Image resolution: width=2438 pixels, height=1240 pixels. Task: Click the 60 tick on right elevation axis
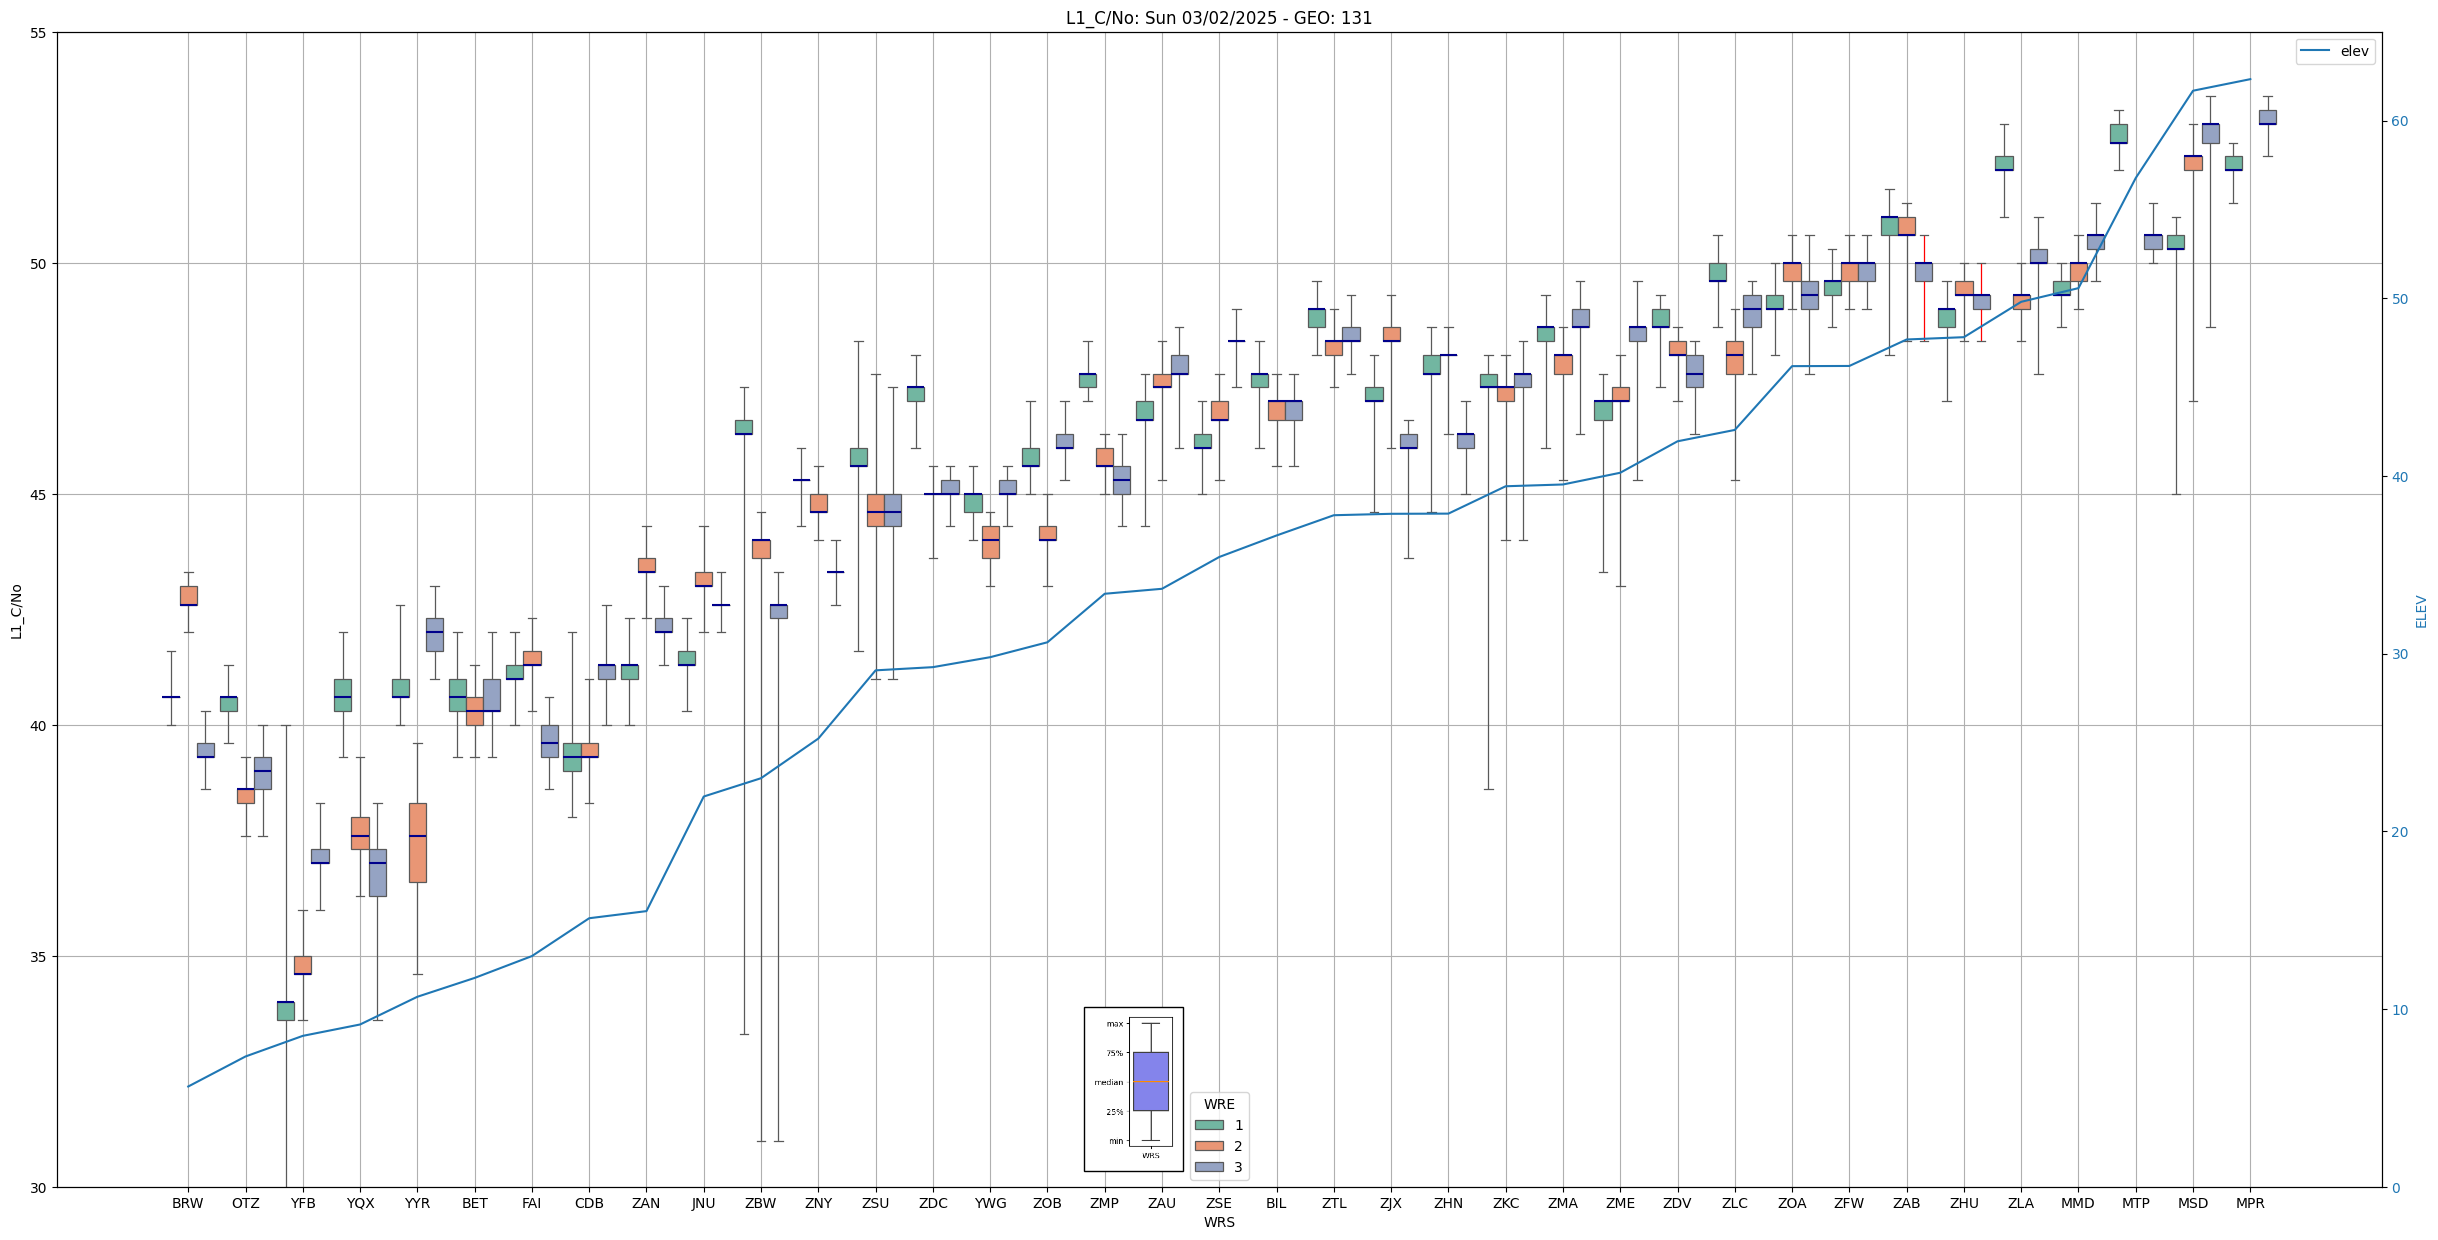[x=2399, y=122]
